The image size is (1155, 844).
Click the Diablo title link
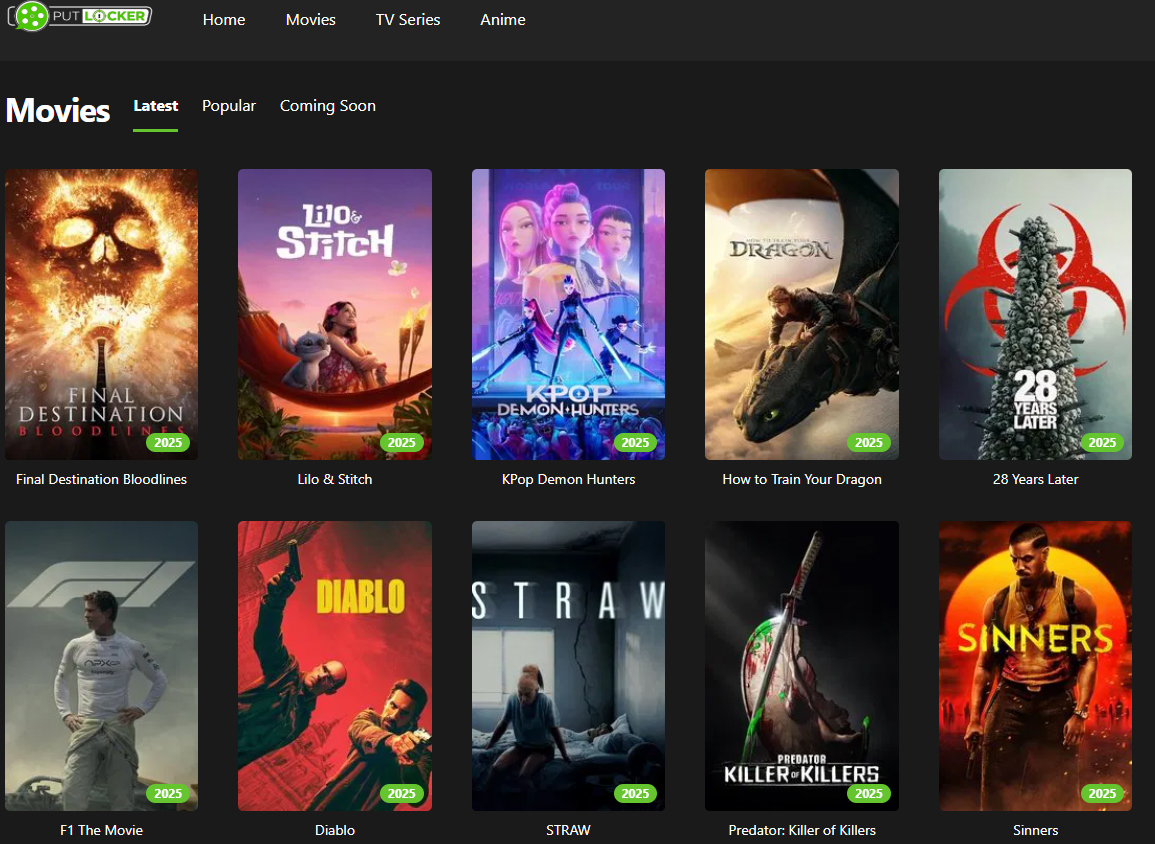point(335,830)
